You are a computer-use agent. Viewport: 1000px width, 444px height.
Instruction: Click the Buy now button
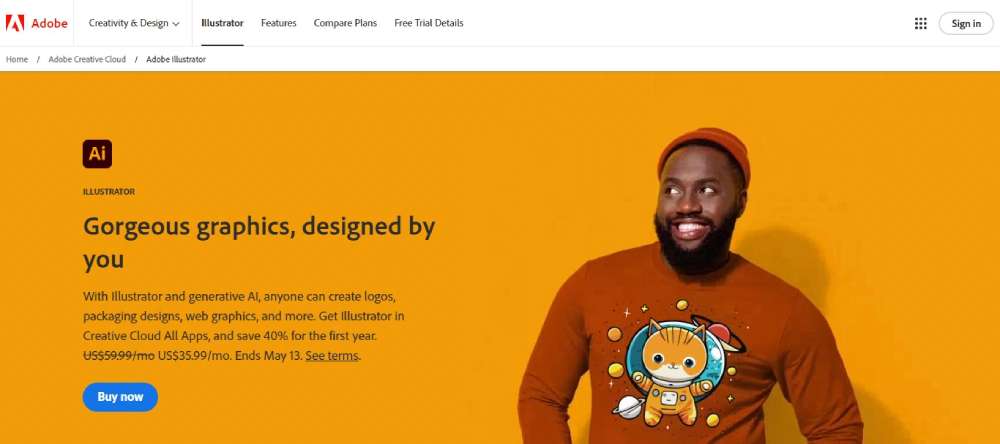click(120, 397)
